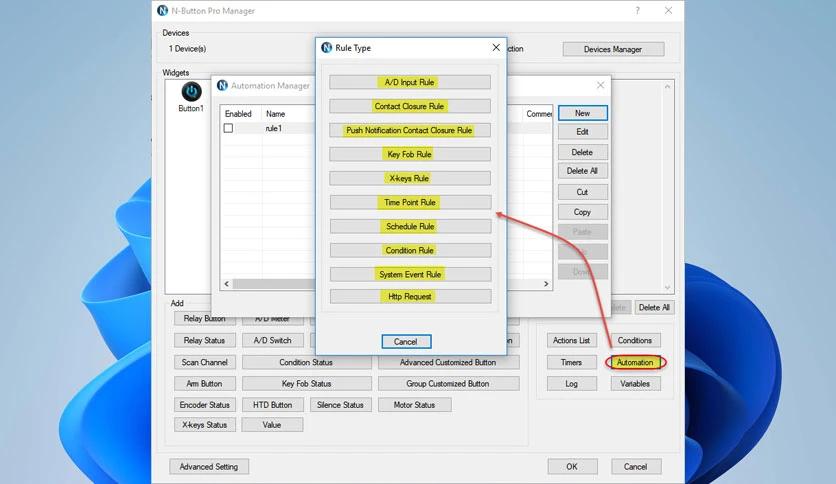Add an Advanced Customized Button
836x484 pixels.
(x=448, y=362)
